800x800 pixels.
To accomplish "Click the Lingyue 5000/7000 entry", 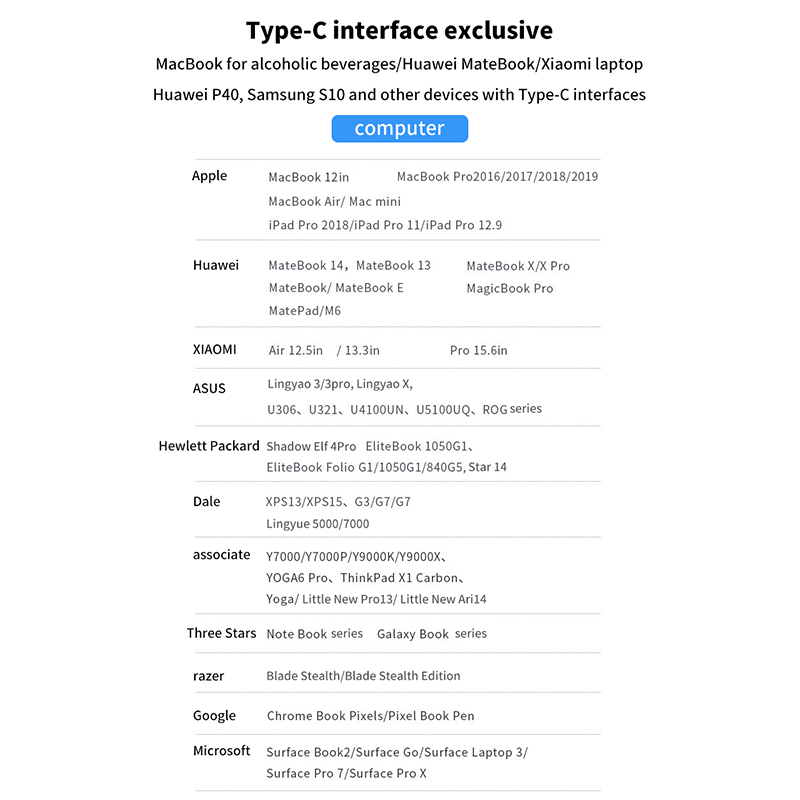I will pos(318,524).
